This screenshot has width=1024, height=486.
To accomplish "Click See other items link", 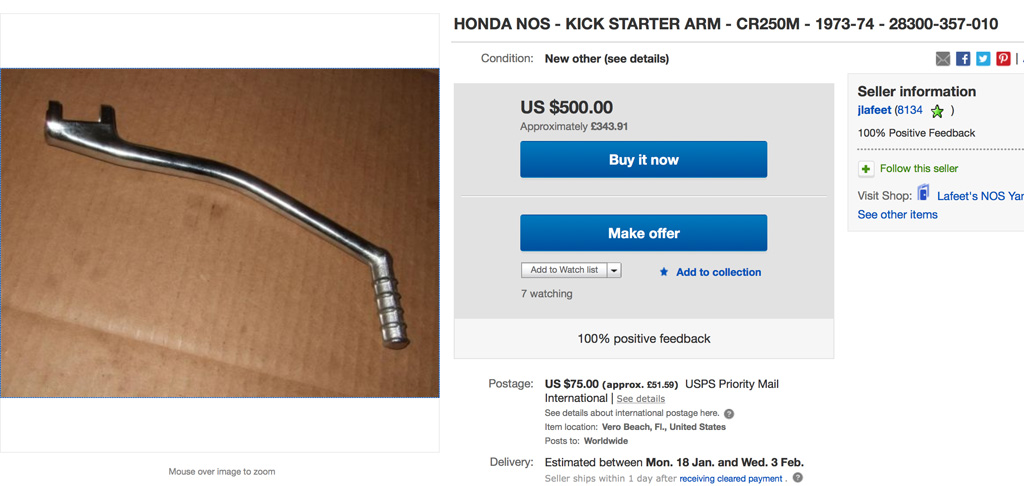I will coord(897,214).
